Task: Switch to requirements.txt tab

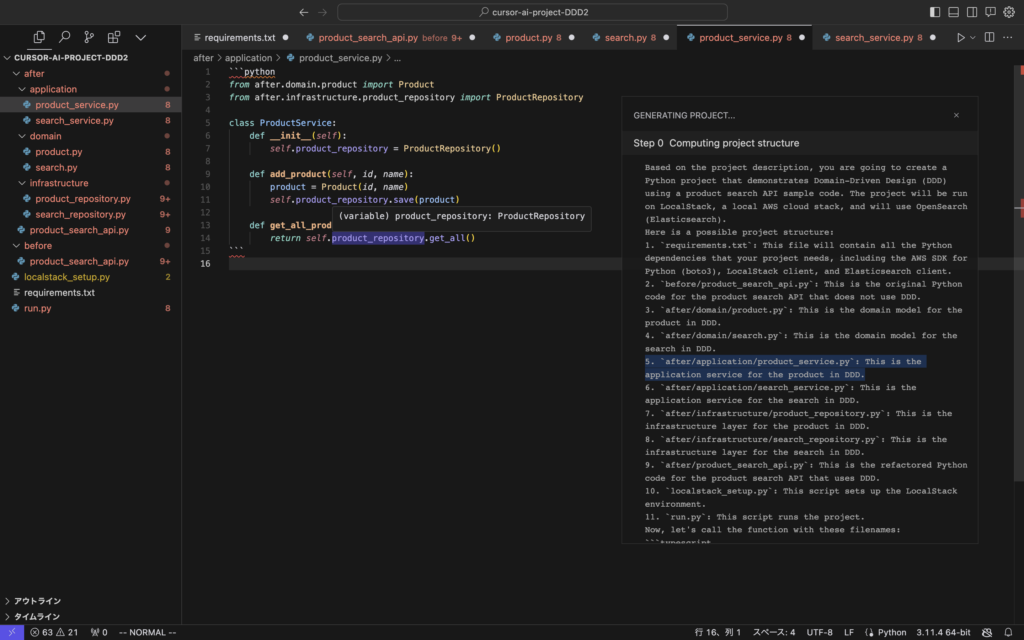Action: pyautogui.click(x=240, y=38)
